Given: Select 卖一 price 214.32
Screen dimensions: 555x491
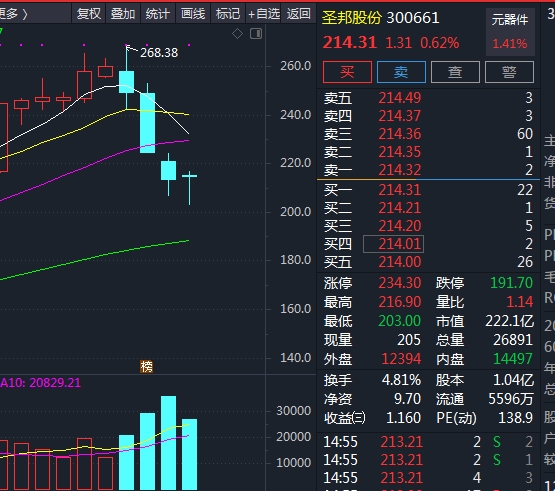Looking at the screenshot, I should pyautogui.click(x=400, y=170).
